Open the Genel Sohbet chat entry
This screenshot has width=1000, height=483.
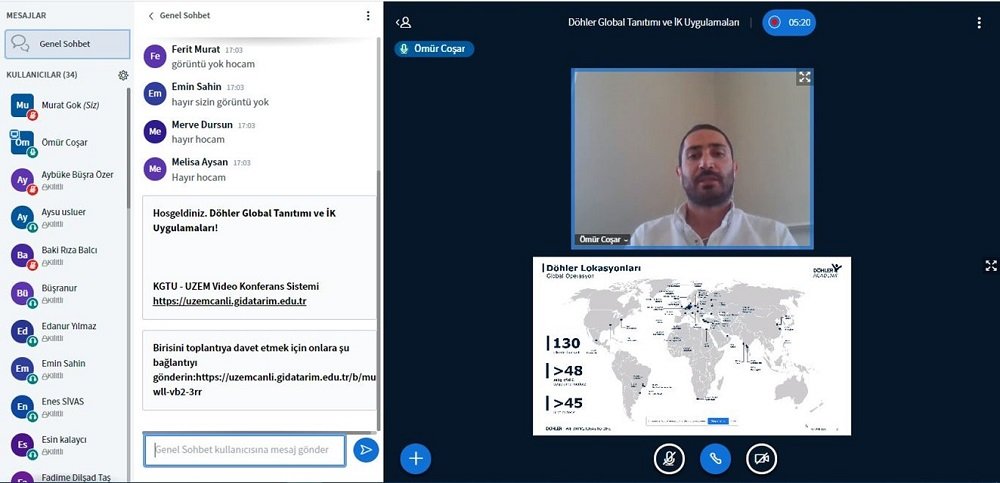tap(67, 44)
